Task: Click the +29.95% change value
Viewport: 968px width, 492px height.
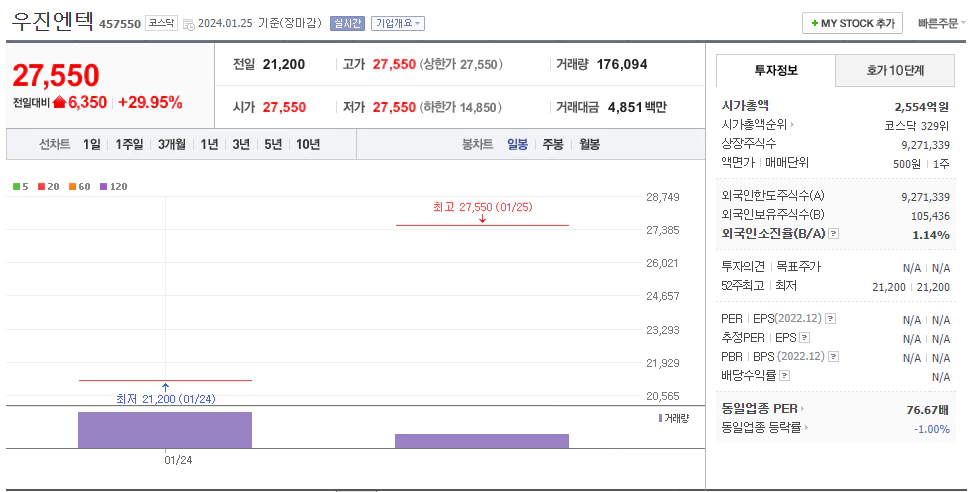Action: click(x=150, y=102)
